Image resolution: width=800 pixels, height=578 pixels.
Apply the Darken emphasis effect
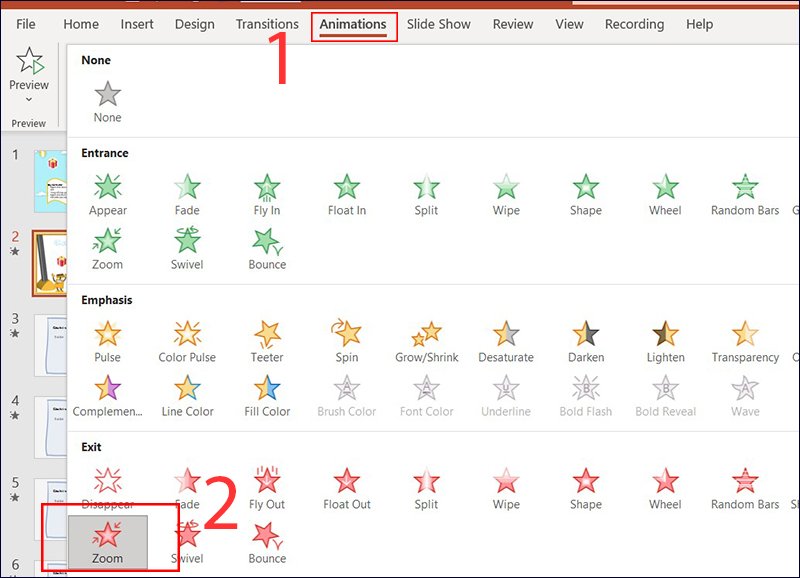(586, 342)
